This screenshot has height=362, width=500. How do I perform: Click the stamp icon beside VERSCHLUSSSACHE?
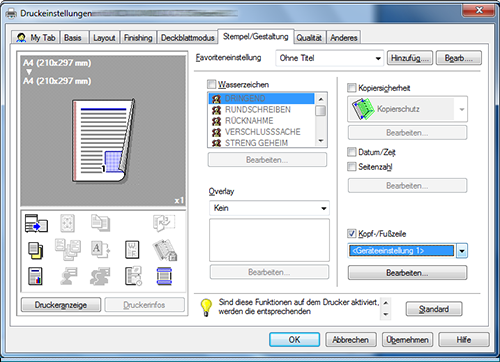(x=217, y=132)
